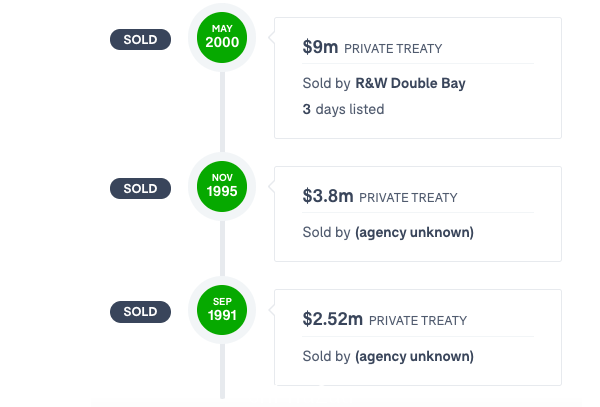Click agency unknown in the 1991 card
Image resolution: width=600 pixels, height=407 pixels.
coord(414,357)
